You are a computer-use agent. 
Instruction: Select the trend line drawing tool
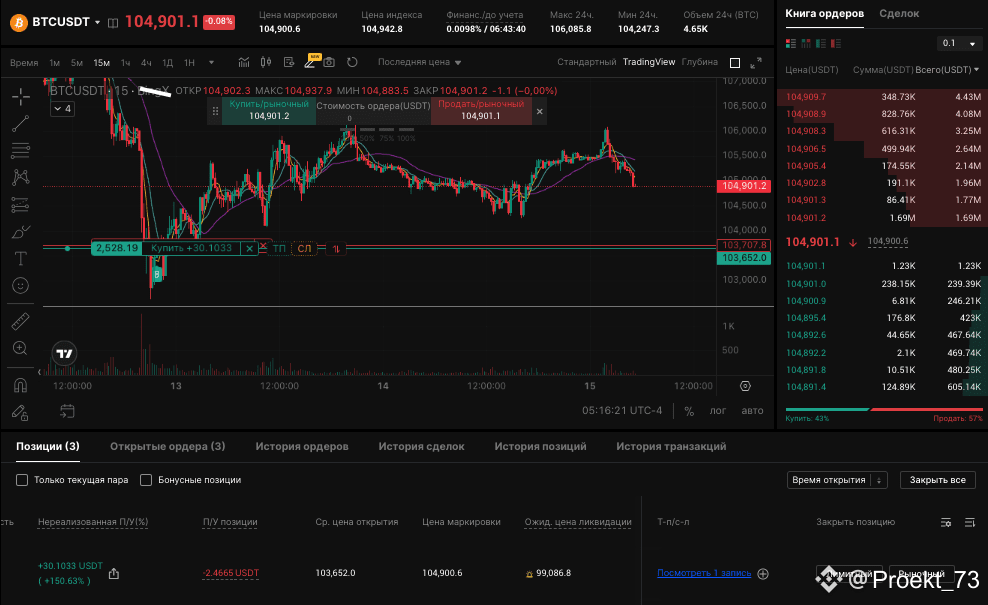coord(20,124)
